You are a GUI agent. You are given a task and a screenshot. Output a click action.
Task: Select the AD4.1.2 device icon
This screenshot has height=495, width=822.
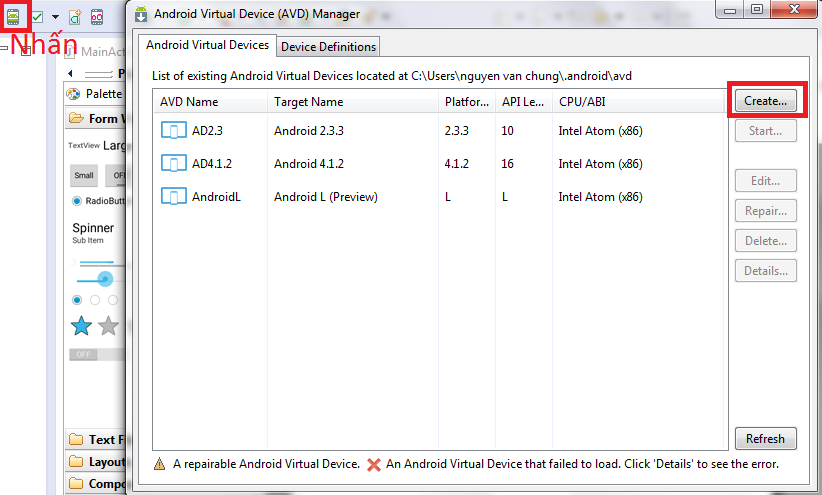click(x=174, y=163)
